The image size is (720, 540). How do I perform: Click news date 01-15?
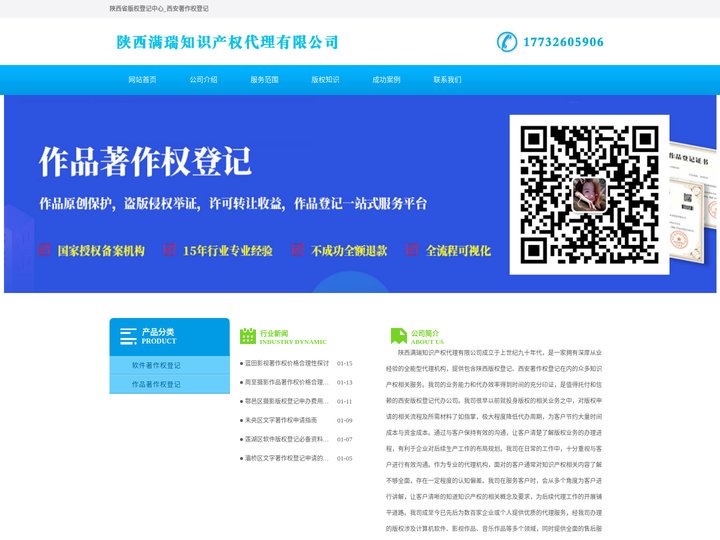[344, 363]
